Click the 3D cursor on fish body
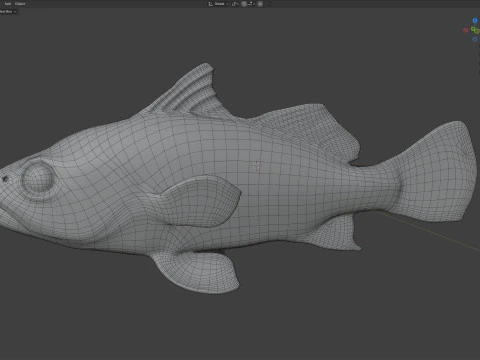The image size is (480, 360). [256, 166]
